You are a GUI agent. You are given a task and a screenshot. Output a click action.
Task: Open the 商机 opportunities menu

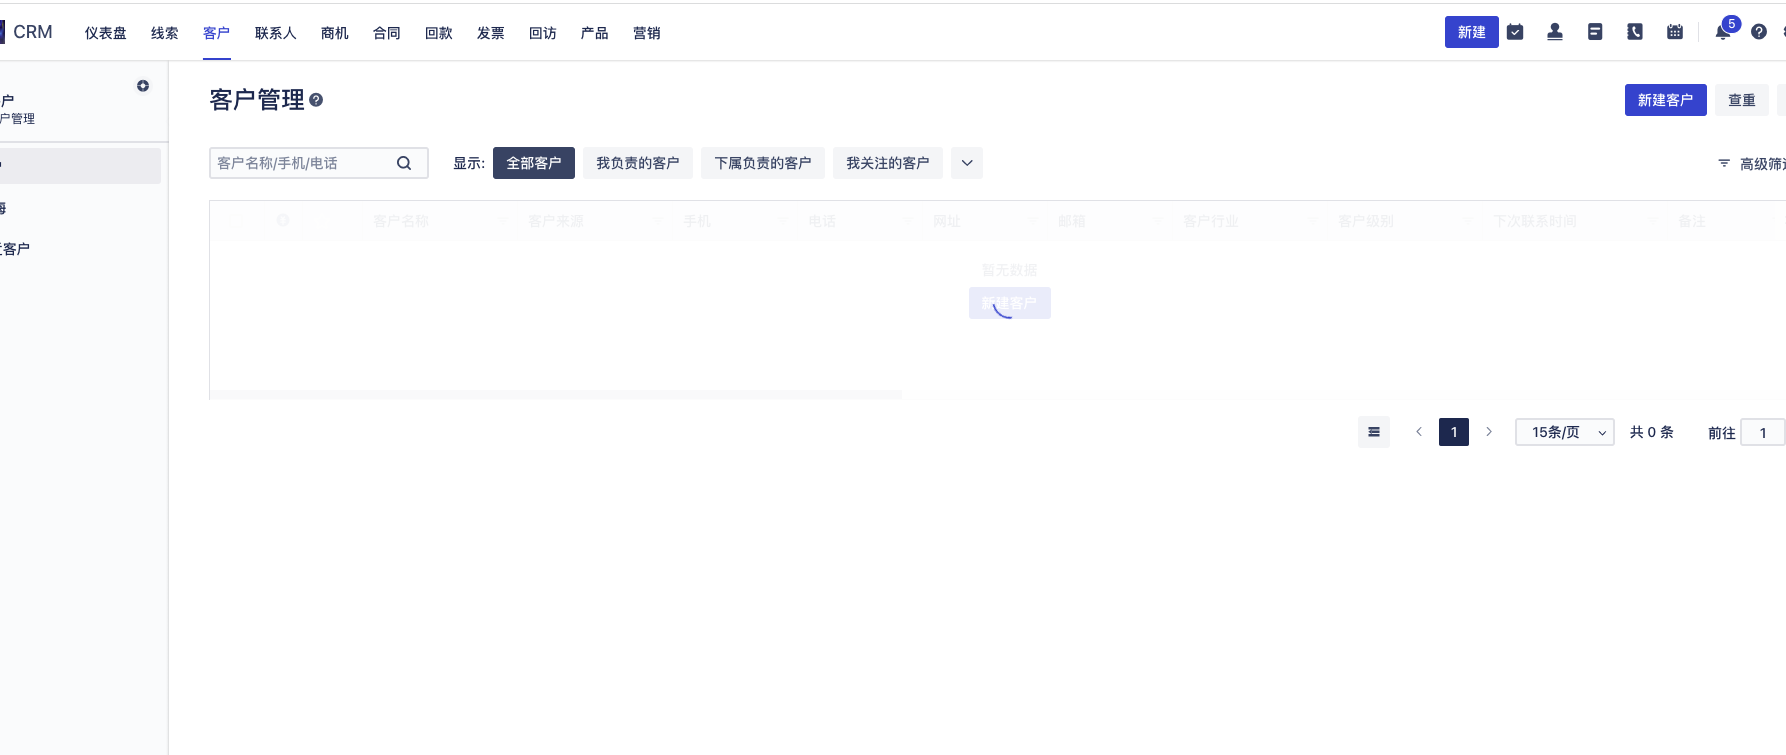[335, 33]
